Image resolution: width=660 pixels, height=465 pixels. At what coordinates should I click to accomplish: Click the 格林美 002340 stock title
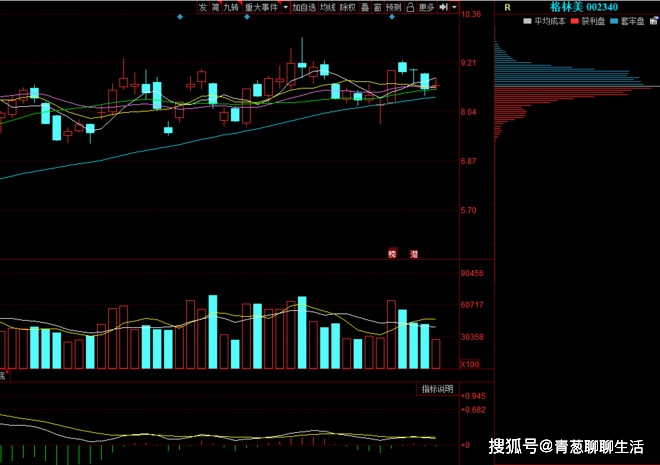[x=584, y=7]
